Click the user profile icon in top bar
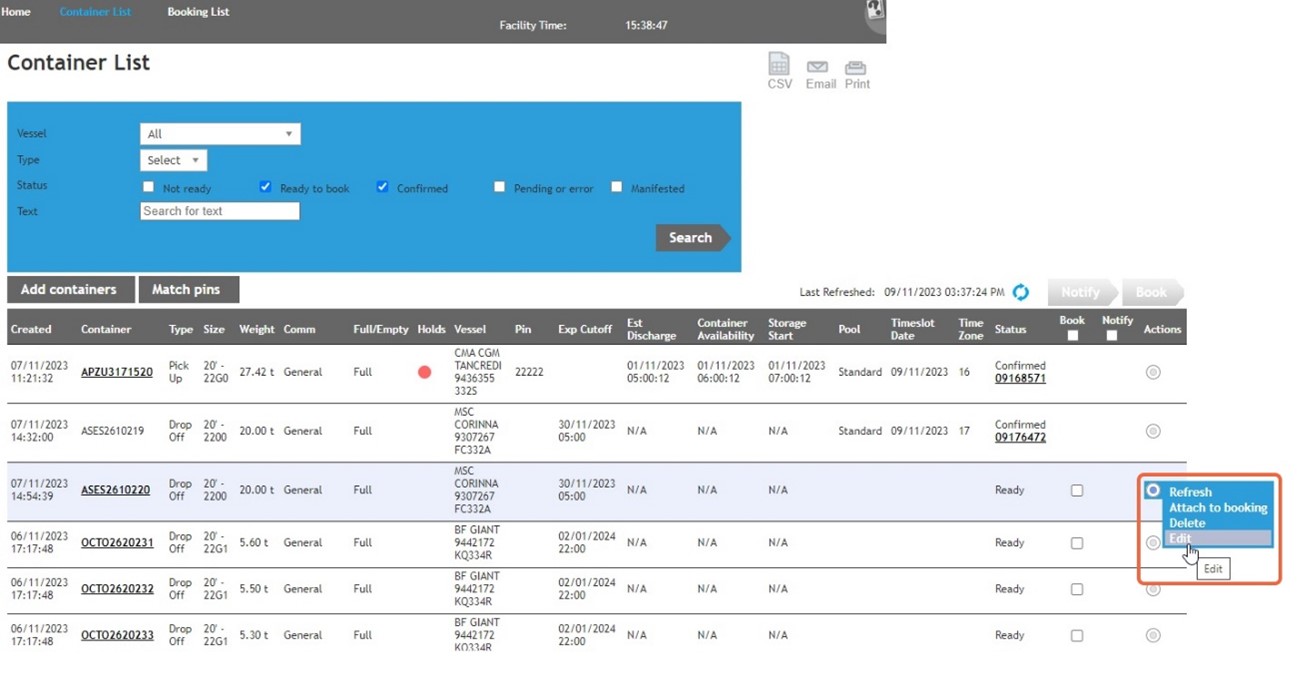 coord(875,12)
